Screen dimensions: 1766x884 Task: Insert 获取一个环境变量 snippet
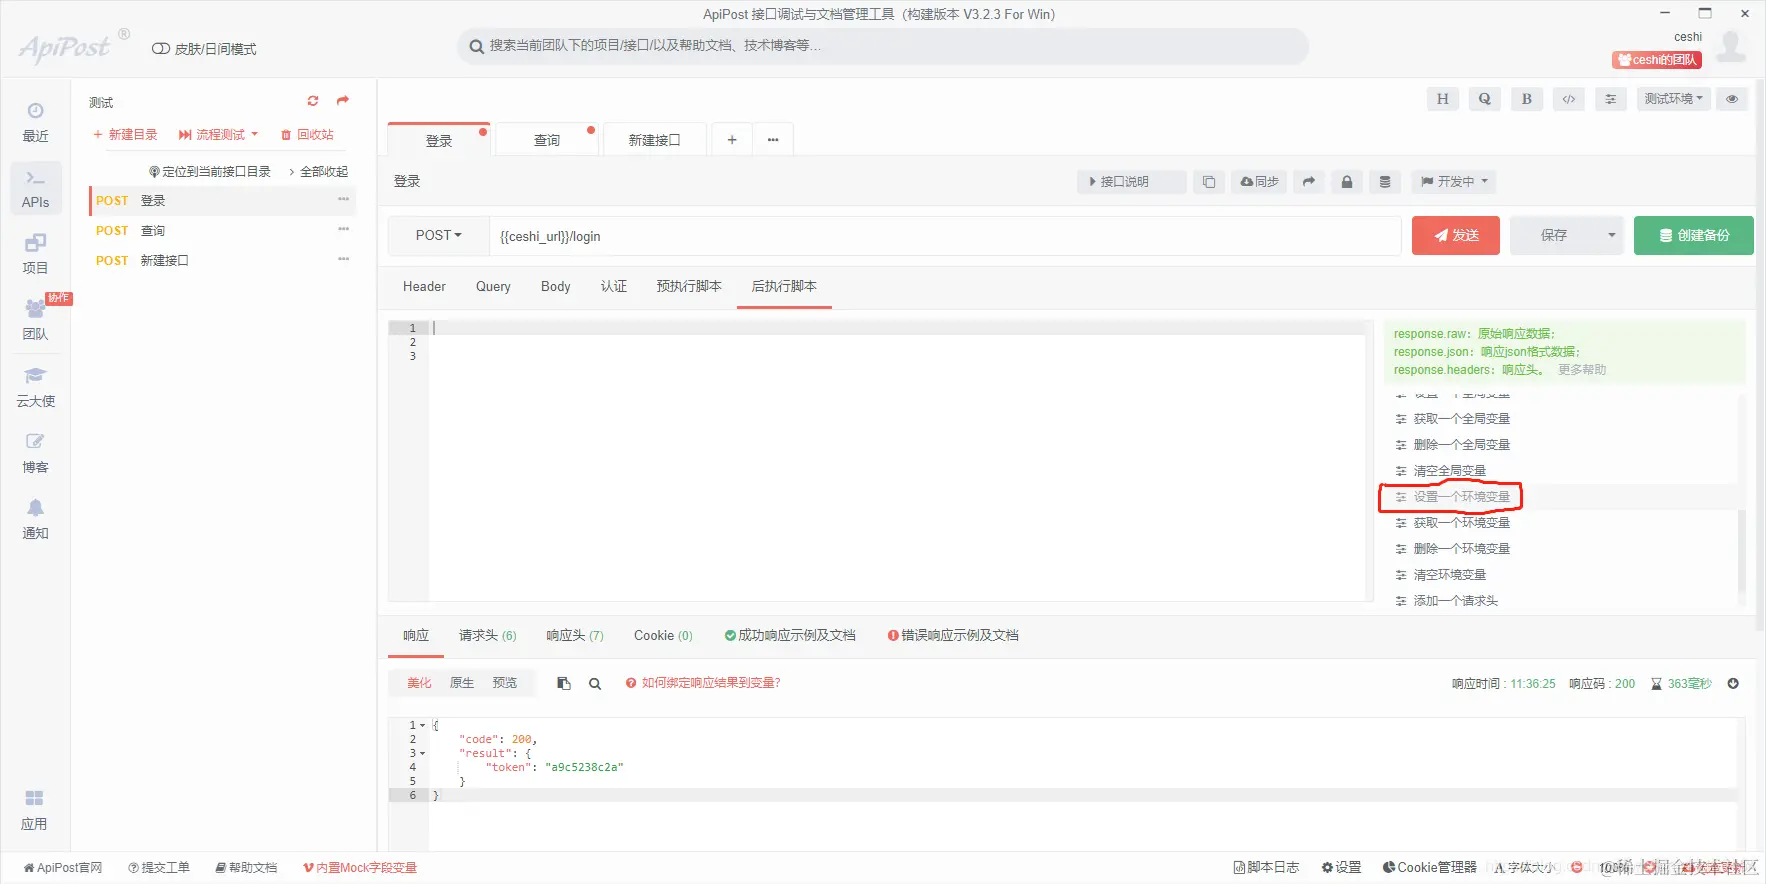pos(1461,523)
